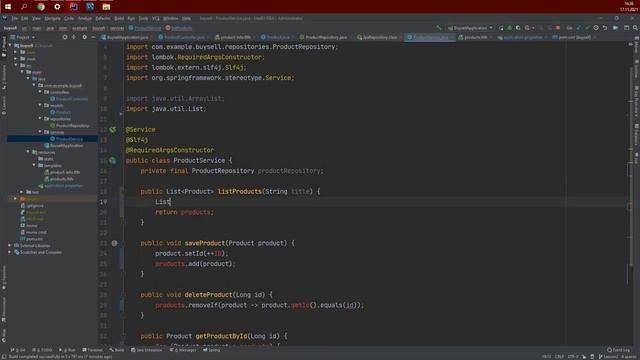Click the gutter icon beside saveProduct method
Viewport: 640px width, 360px height.
(x=114, y=243)
